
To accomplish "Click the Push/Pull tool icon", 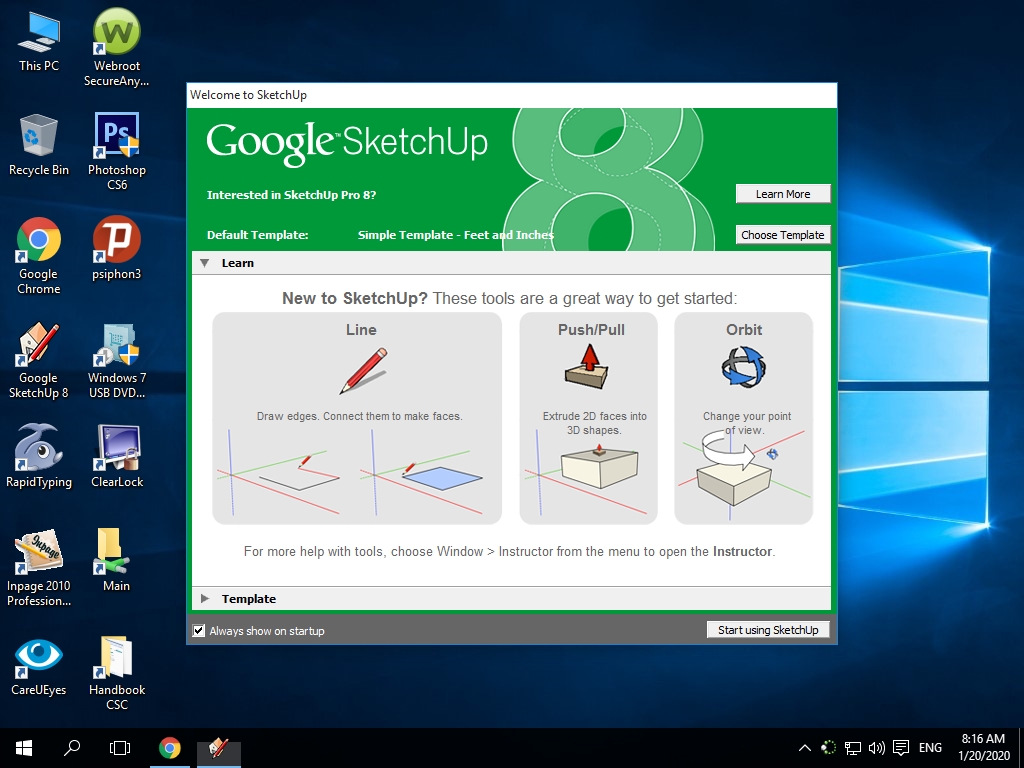I will 586,366.
